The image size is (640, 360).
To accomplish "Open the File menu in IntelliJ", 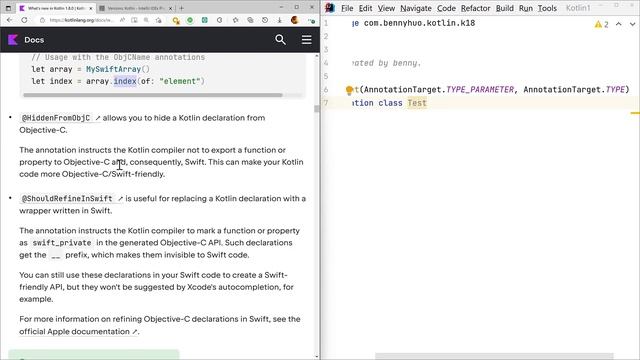I will 347,8.
